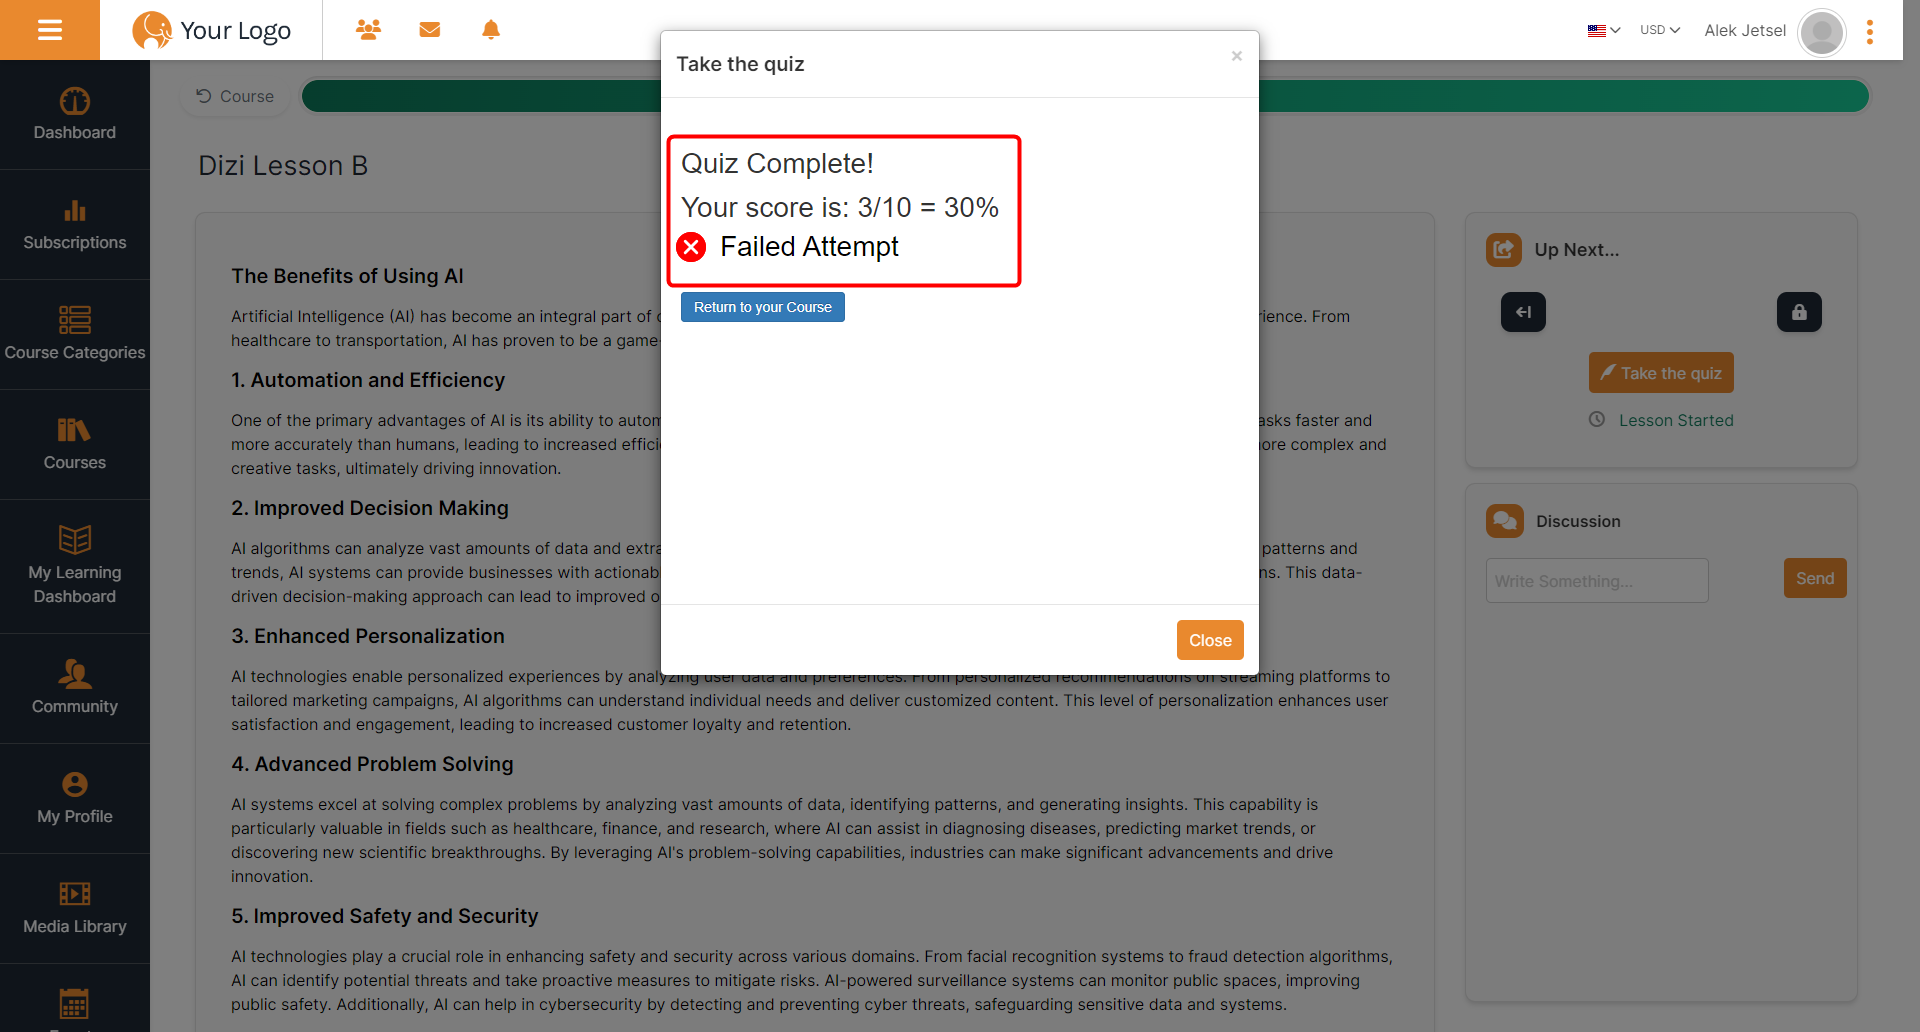Viewport: 1920px width, 1032px height.
Task: Go to Courses via its sidebar icon
Action: [x=74, y=443]
